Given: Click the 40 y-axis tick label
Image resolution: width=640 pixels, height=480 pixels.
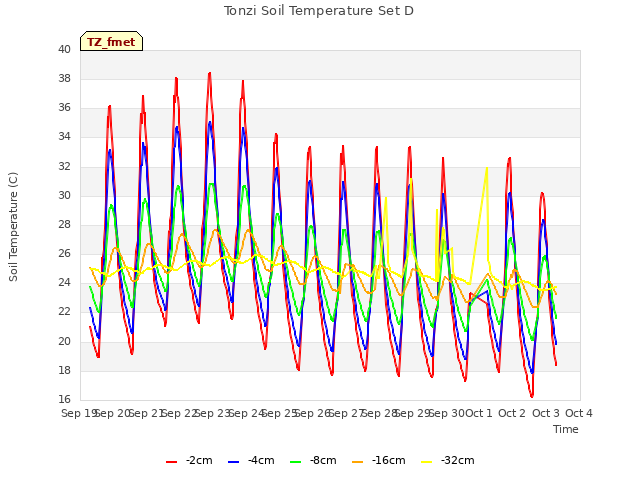Looking at the screenshot, I should pos(64,49).
